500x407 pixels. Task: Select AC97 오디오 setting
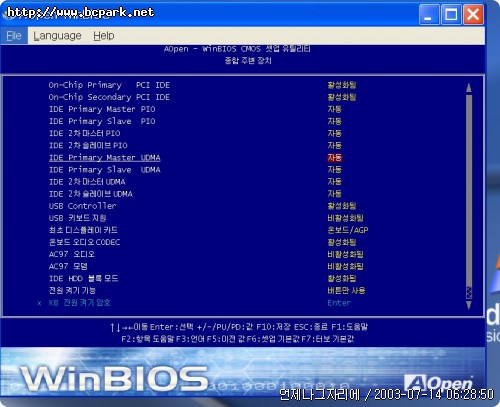[x=72, y=254]
